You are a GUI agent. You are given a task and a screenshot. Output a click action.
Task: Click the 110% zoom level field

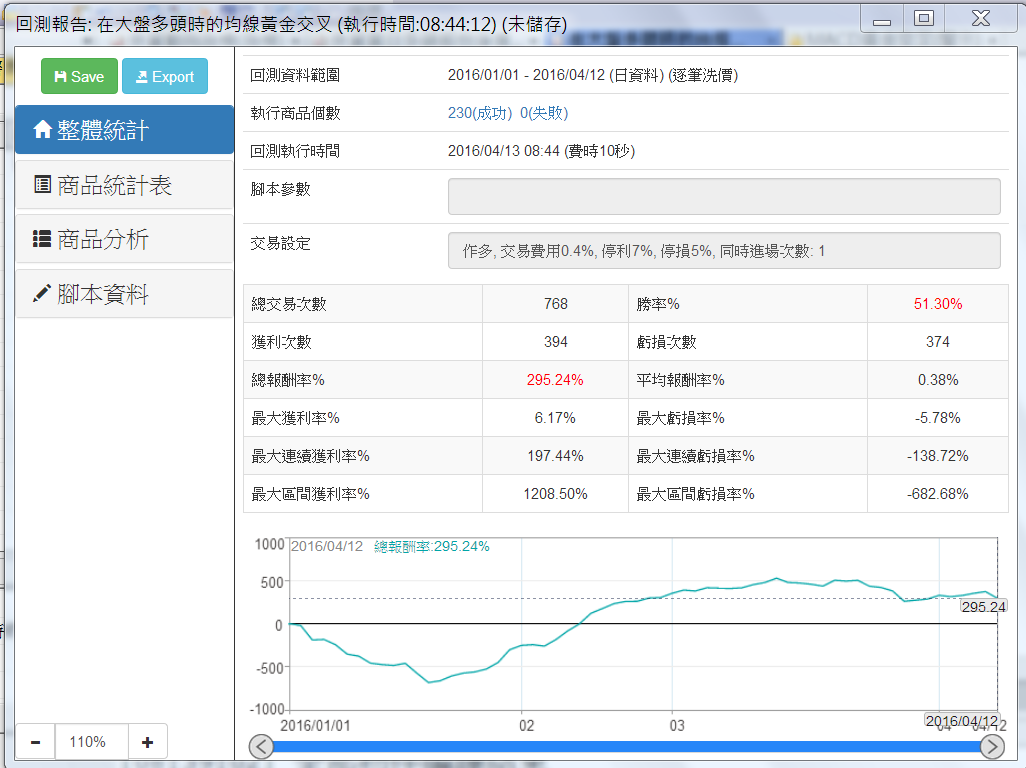click(x=91, y=742)
